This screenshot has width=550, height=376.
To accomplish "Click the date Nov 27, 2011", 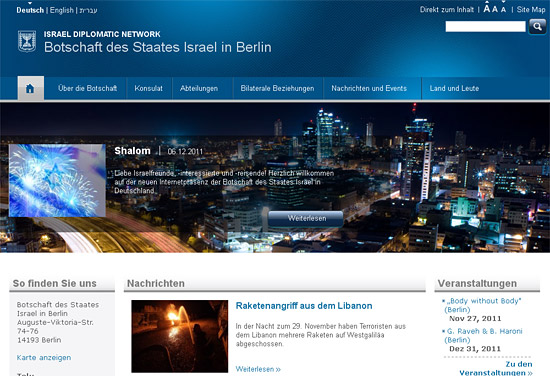I will (475, 318).
